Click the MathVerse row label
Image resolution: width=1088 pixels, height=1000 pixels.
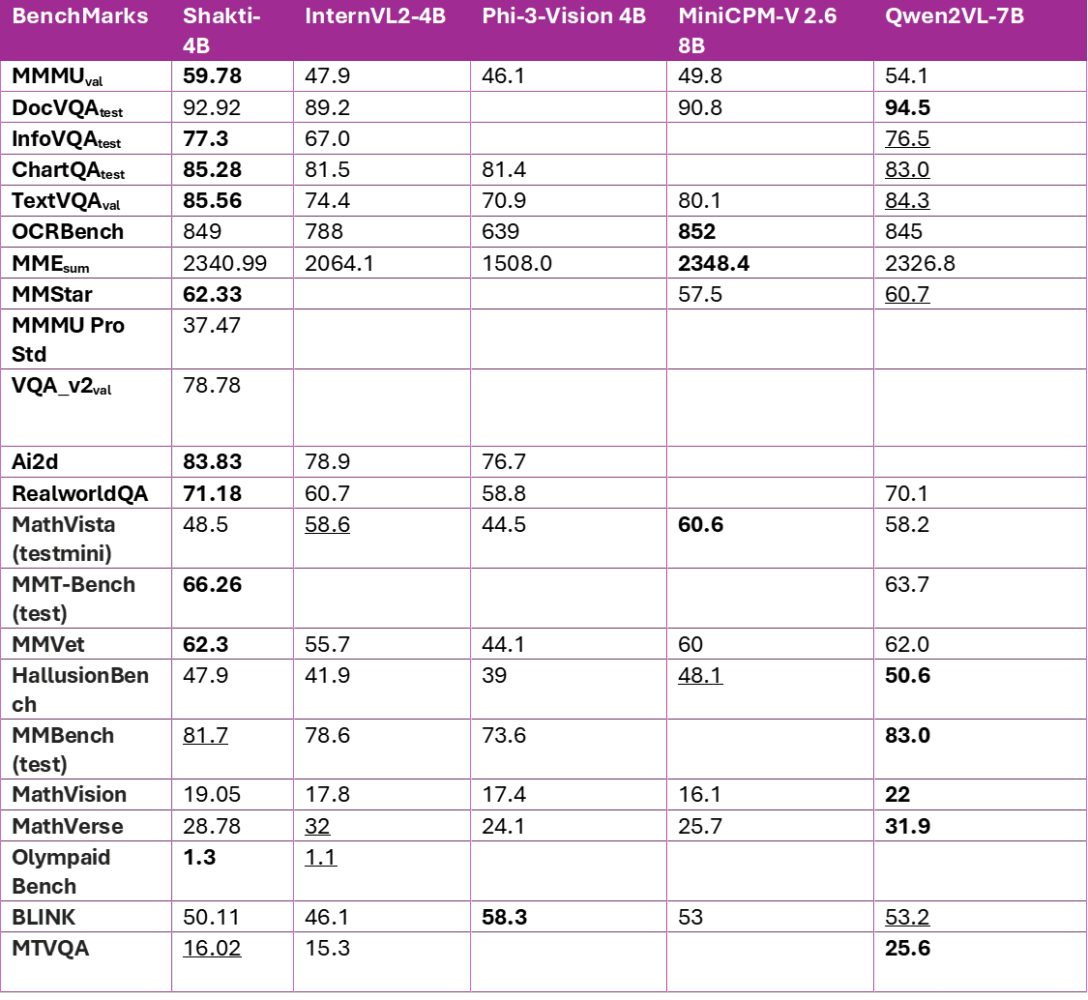pos(68,826)
